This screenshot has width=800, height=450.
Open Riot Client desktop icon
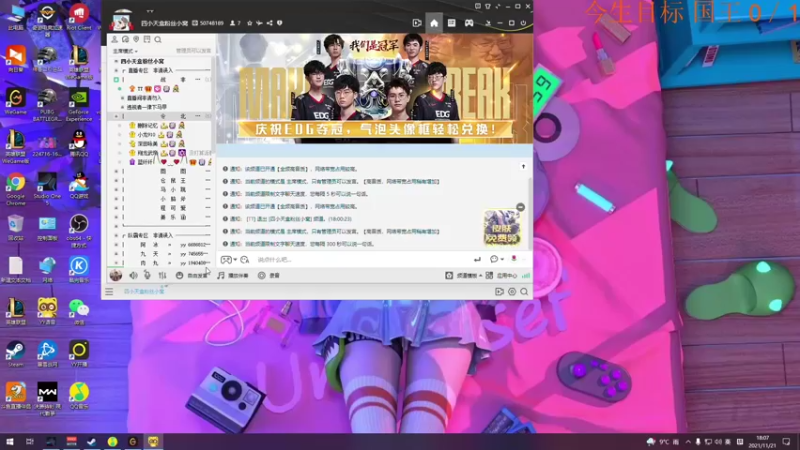[79, 17]
